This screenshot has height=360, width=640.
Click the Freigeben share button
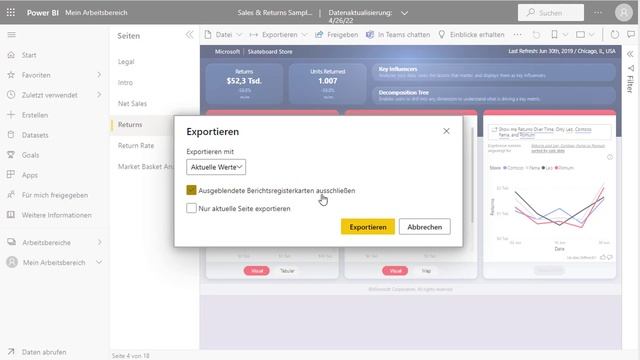(337, 35)
